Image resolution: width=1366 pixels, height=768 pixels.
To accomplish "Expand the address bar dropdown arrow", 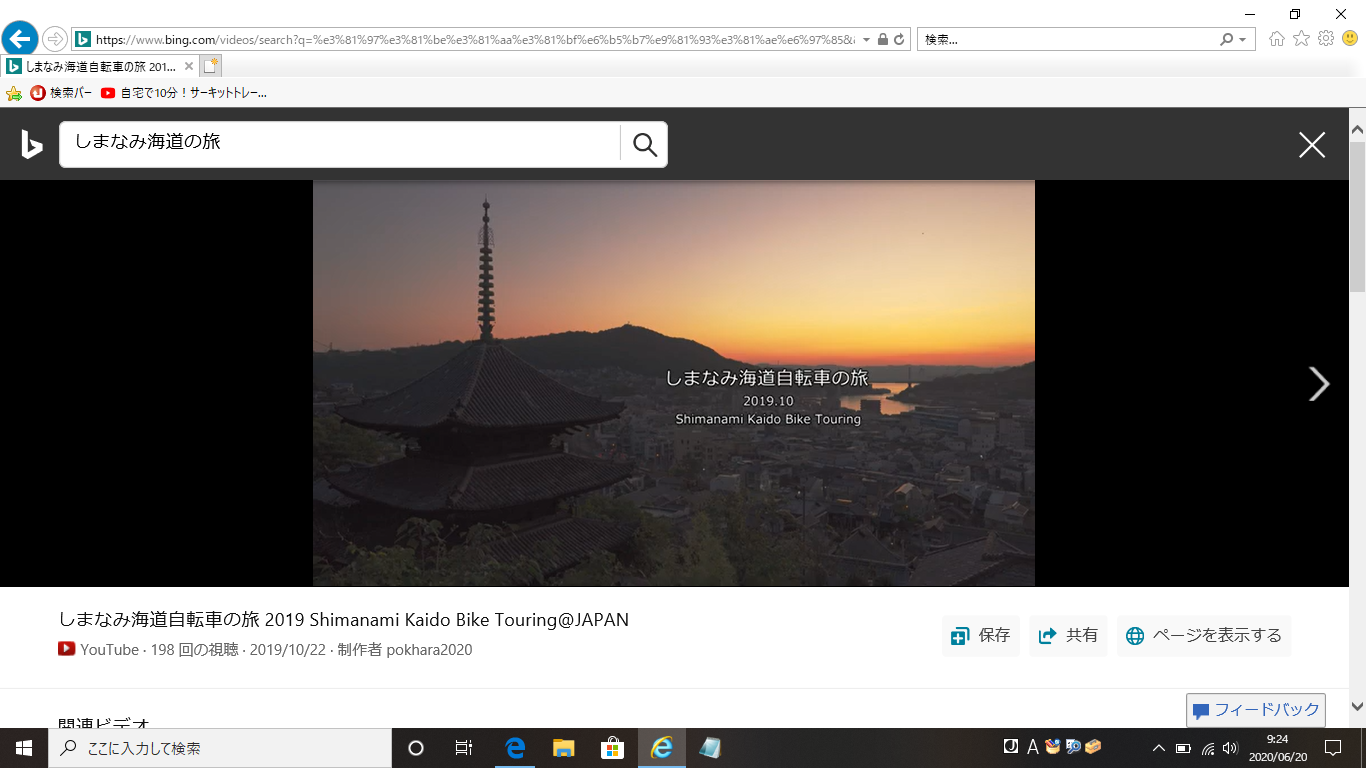I will pos(866,40).
